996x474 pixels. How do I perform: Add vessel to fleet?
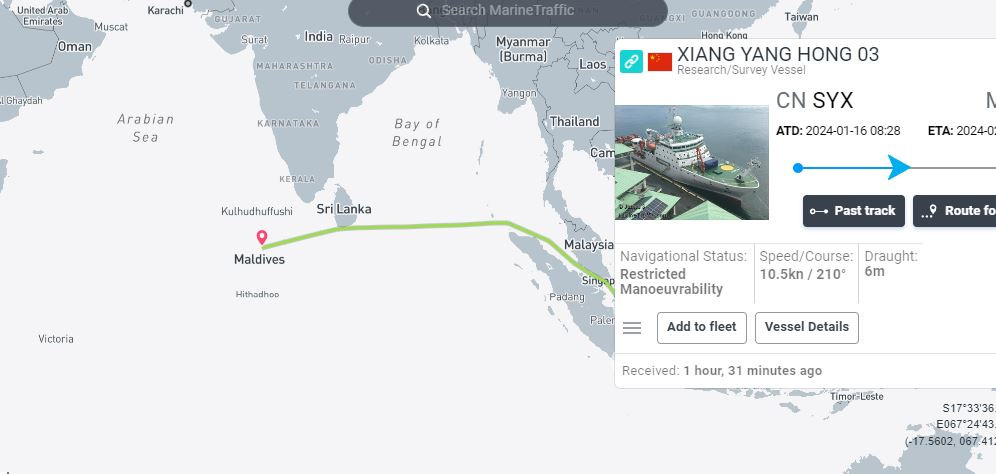[x=702, y=328]
